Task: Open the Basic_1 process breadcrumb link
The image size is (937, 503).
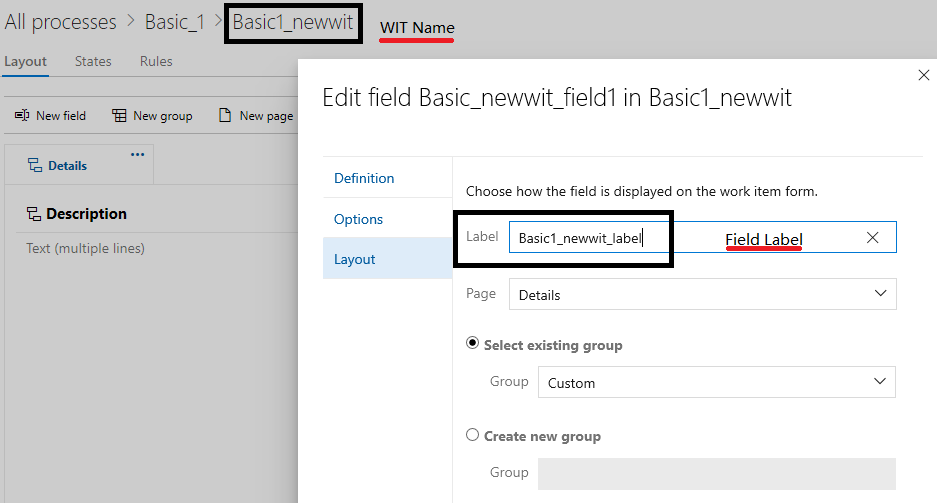Action: [x=174, y=22]
